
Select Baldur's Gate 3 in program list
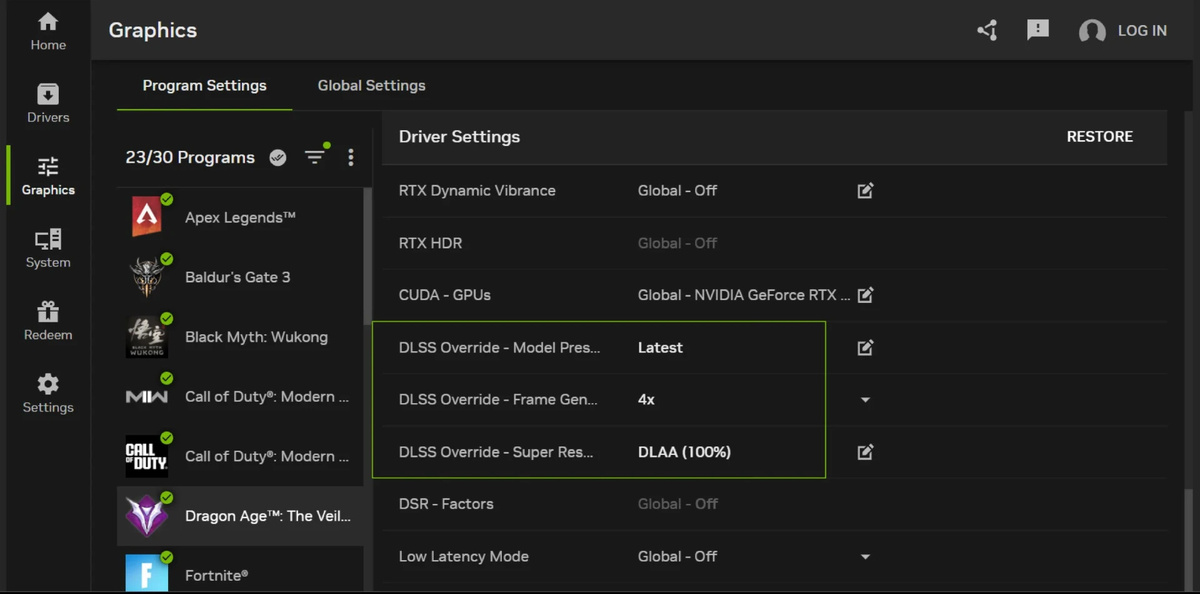[237, 277]
